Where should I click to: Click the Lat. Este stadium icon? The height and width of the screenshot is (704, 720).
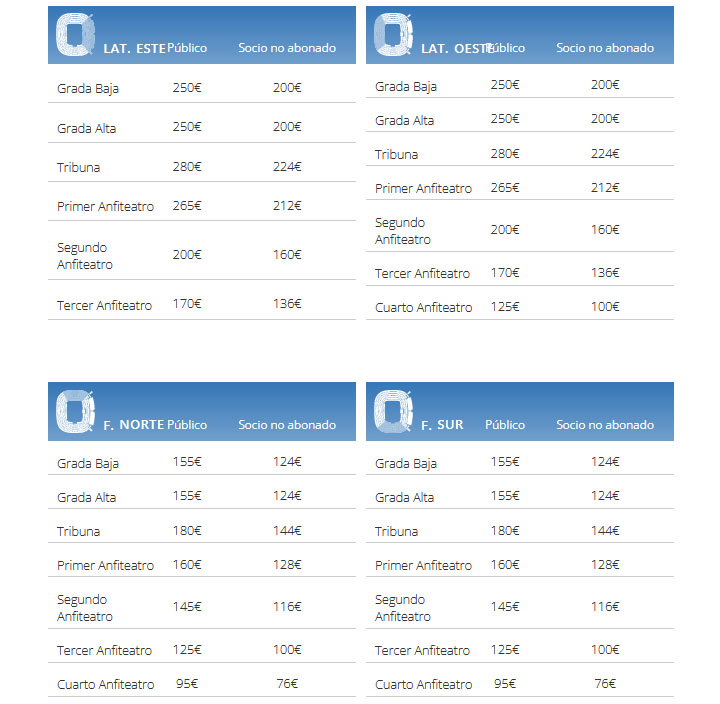click(x=75, y=34)
